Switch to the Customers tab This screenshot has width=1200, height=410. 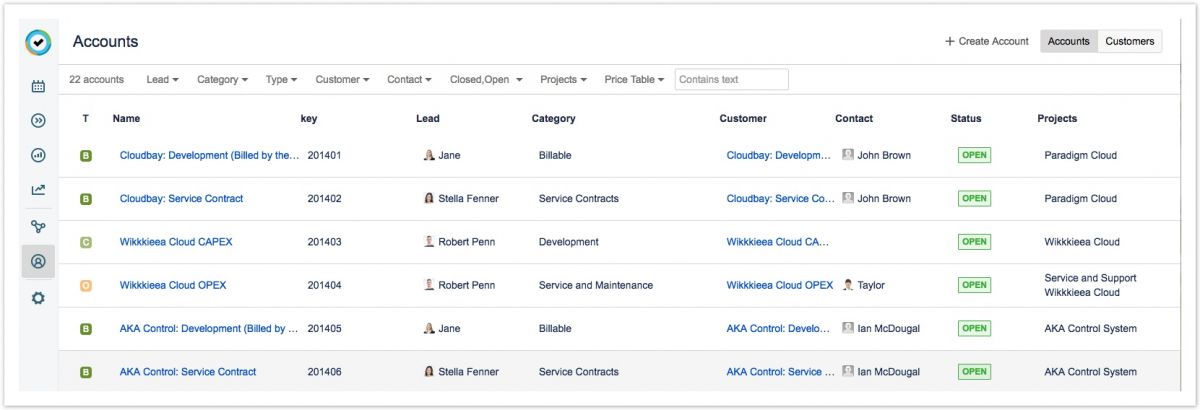[x=1129, y=41]
